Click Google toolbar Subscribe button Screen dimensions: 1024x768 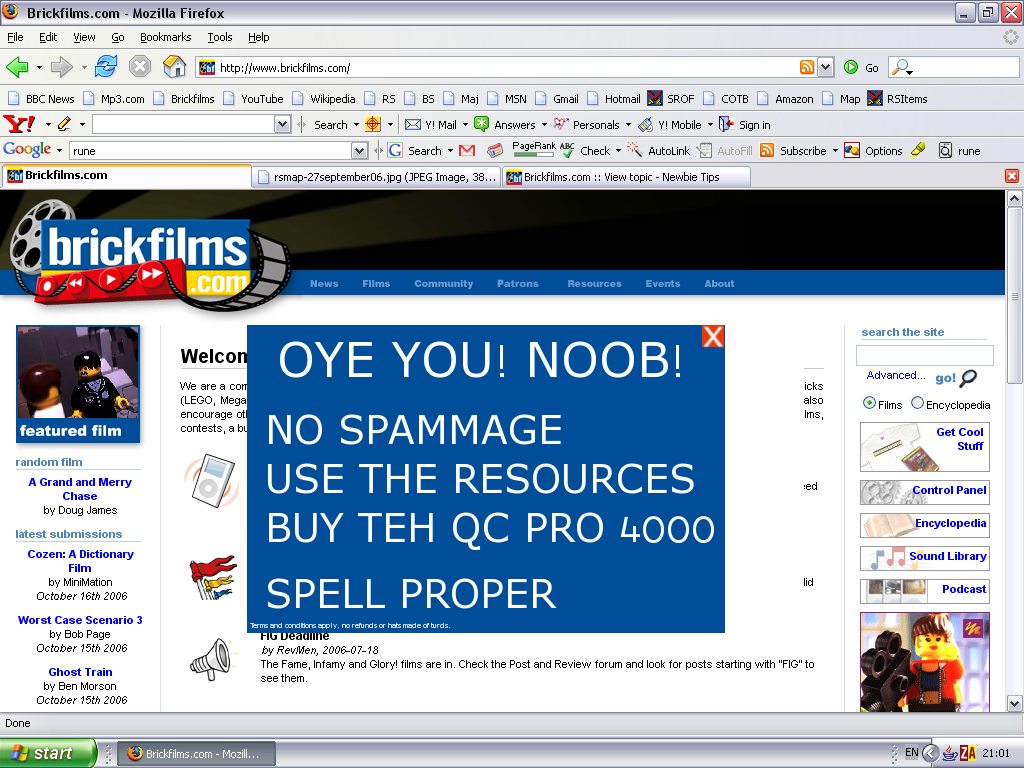[793, 151]
